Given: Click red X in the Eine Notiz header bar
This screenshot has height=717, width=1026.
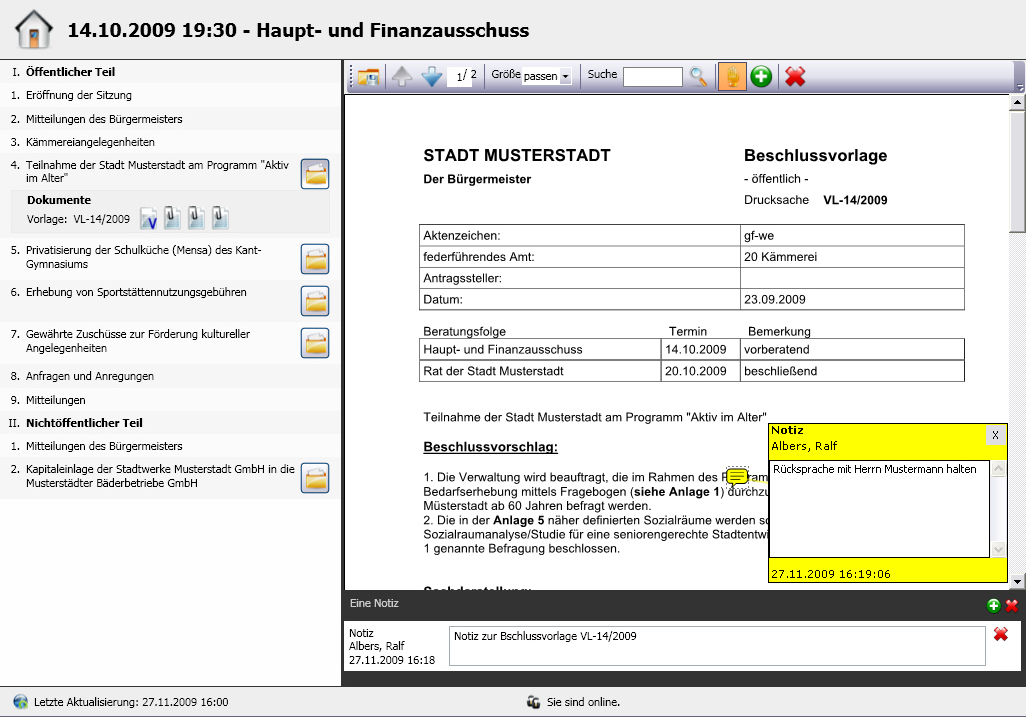Looking at the screenshot, I should [x=1012, y=606].
